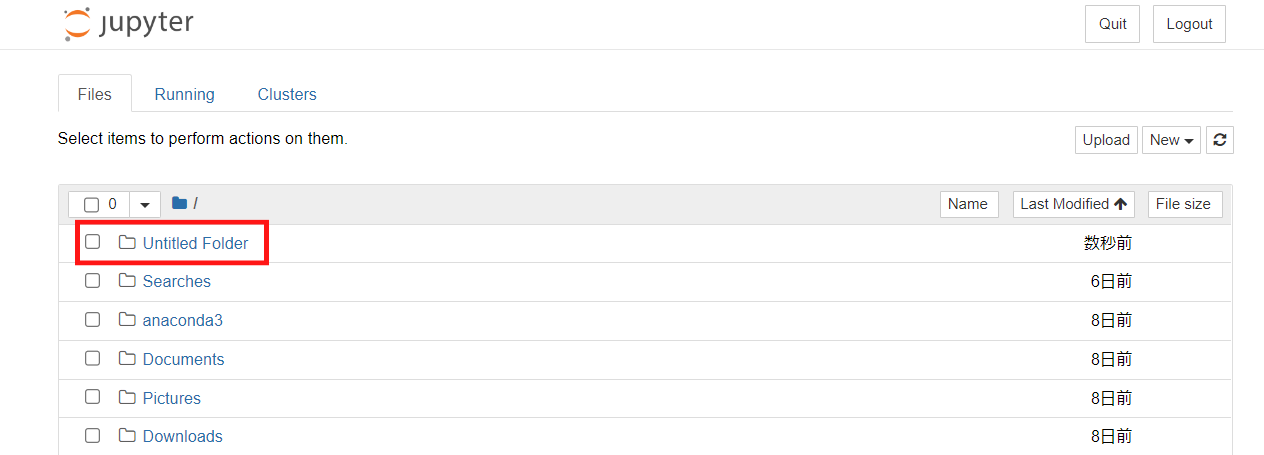Click the Searches folder icon
The height and width of the screenshot is (455, 1264).
click(x=127, y=281)
